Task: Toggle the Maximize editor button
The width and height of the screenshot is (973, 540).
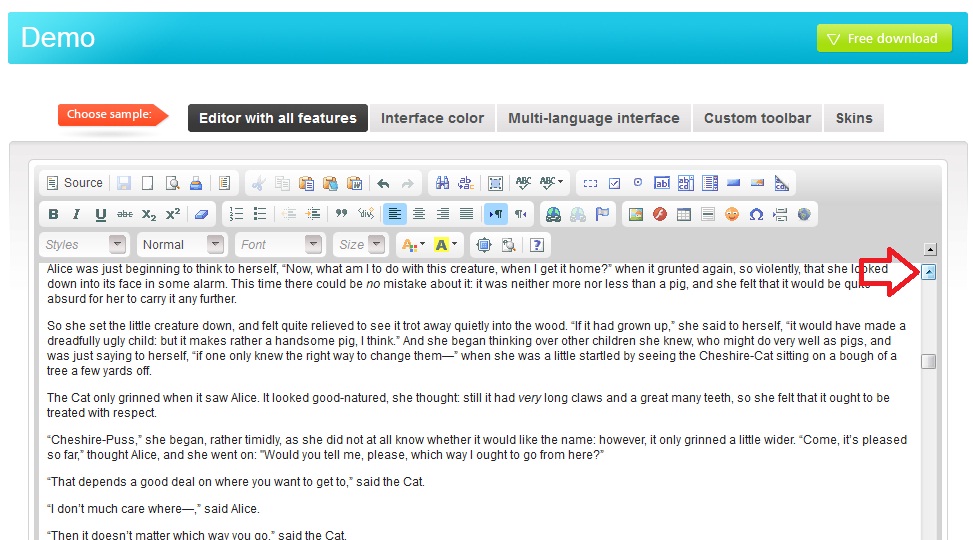Action: (484, 245)
